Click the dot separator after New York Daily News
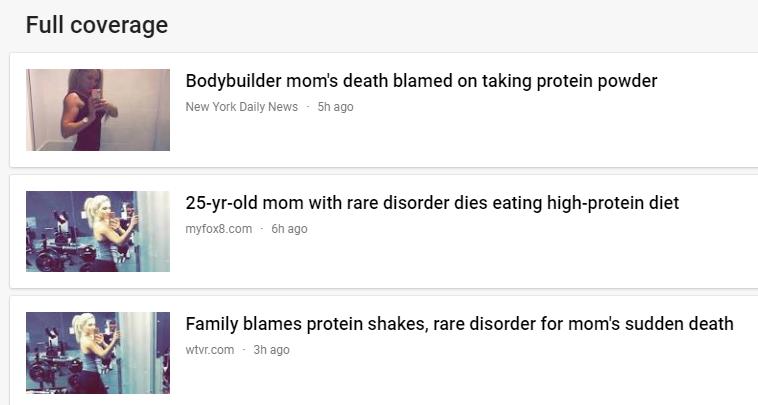The width and height of the screenshot is (758, 405). pos(308,107)
